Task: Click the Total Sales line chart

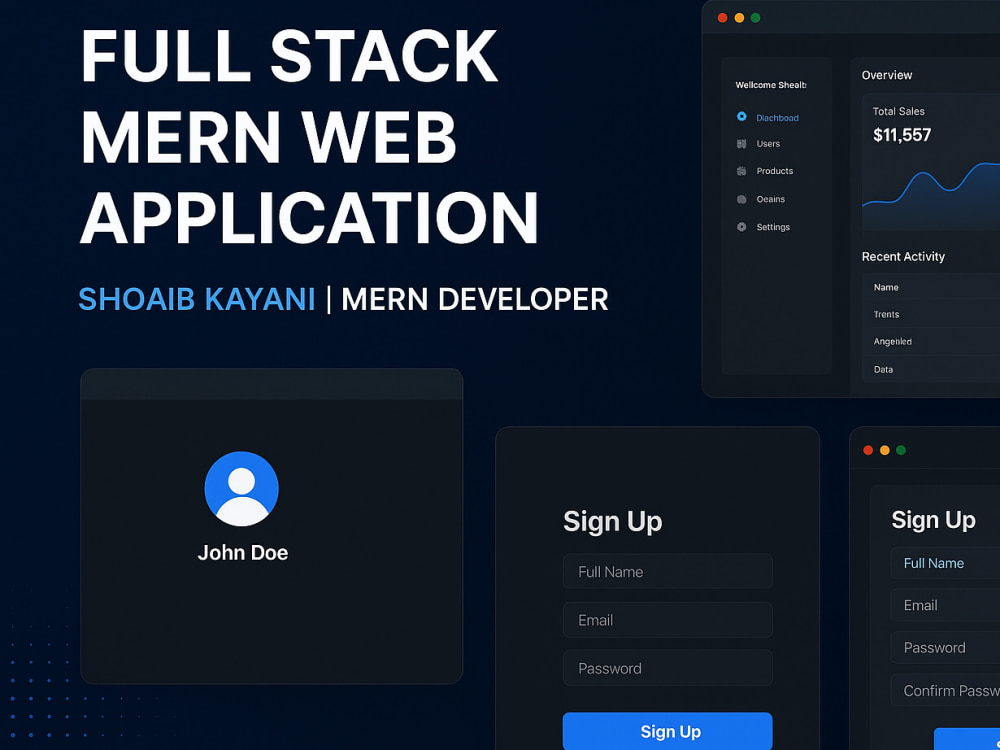Action: (931, 195)
